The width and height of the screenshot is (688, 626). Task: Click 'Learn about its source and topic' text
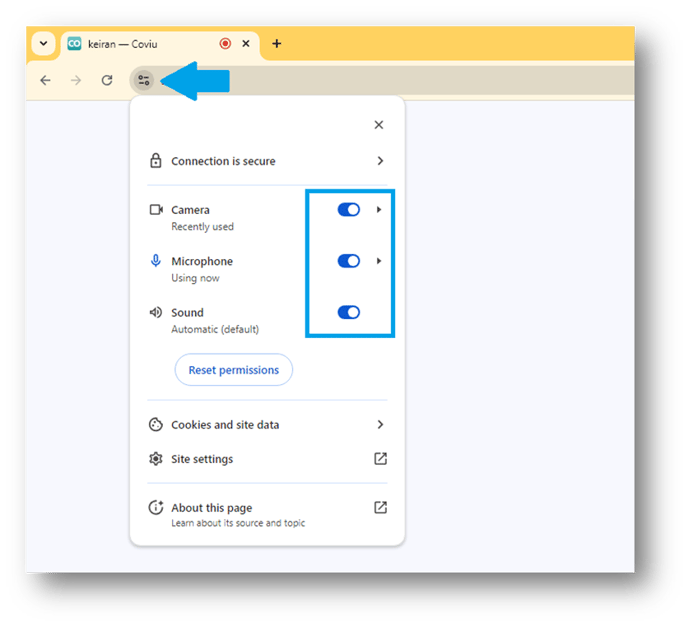click(238, 523)
